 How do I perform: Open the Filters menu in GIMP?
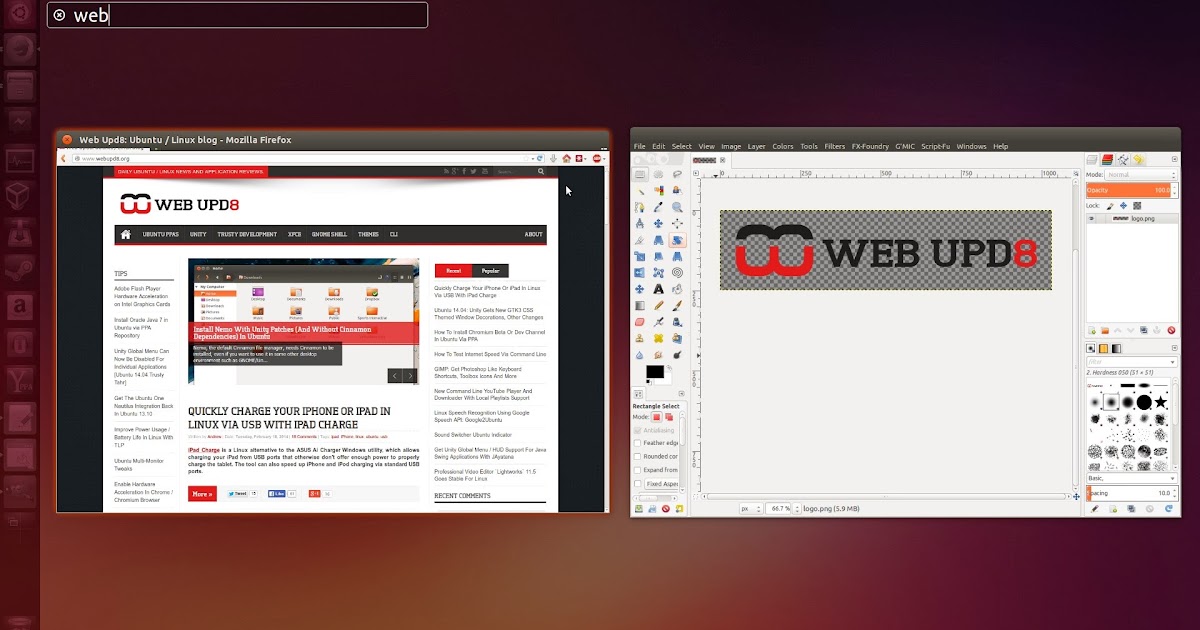835,146
